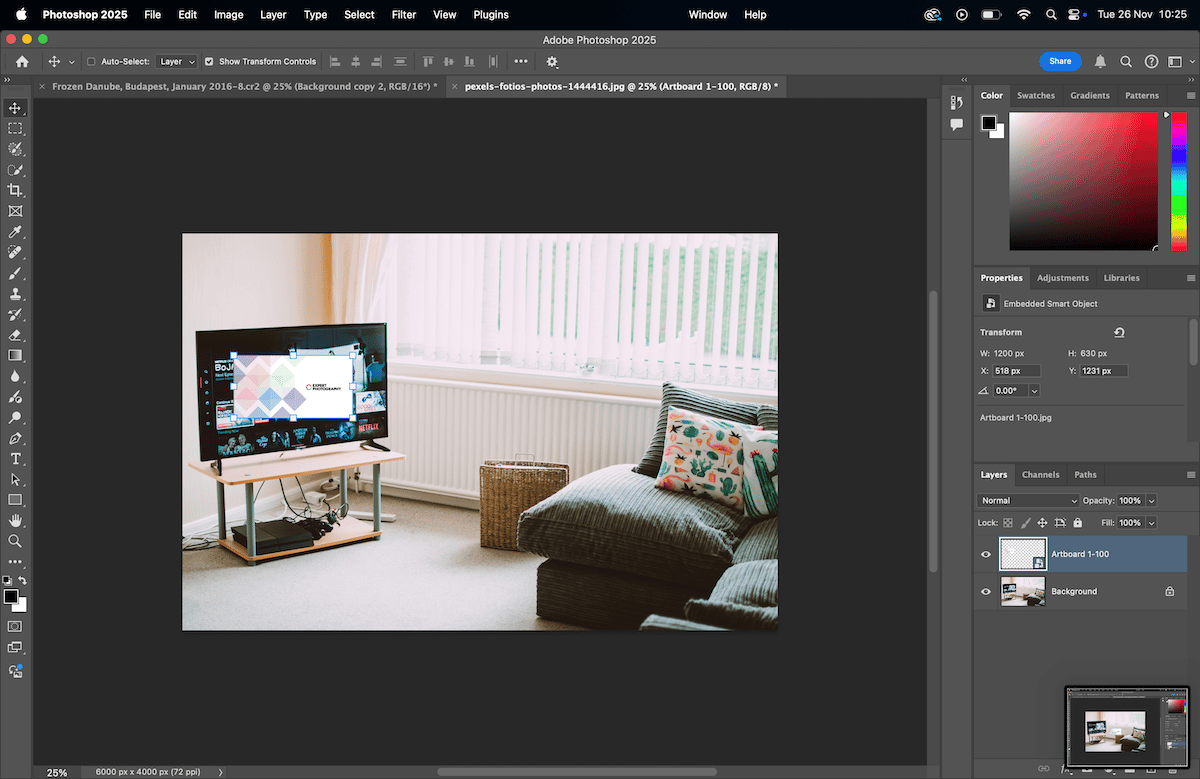Select the Move tool
This screenshot has height=779, width=1200.
15,107
